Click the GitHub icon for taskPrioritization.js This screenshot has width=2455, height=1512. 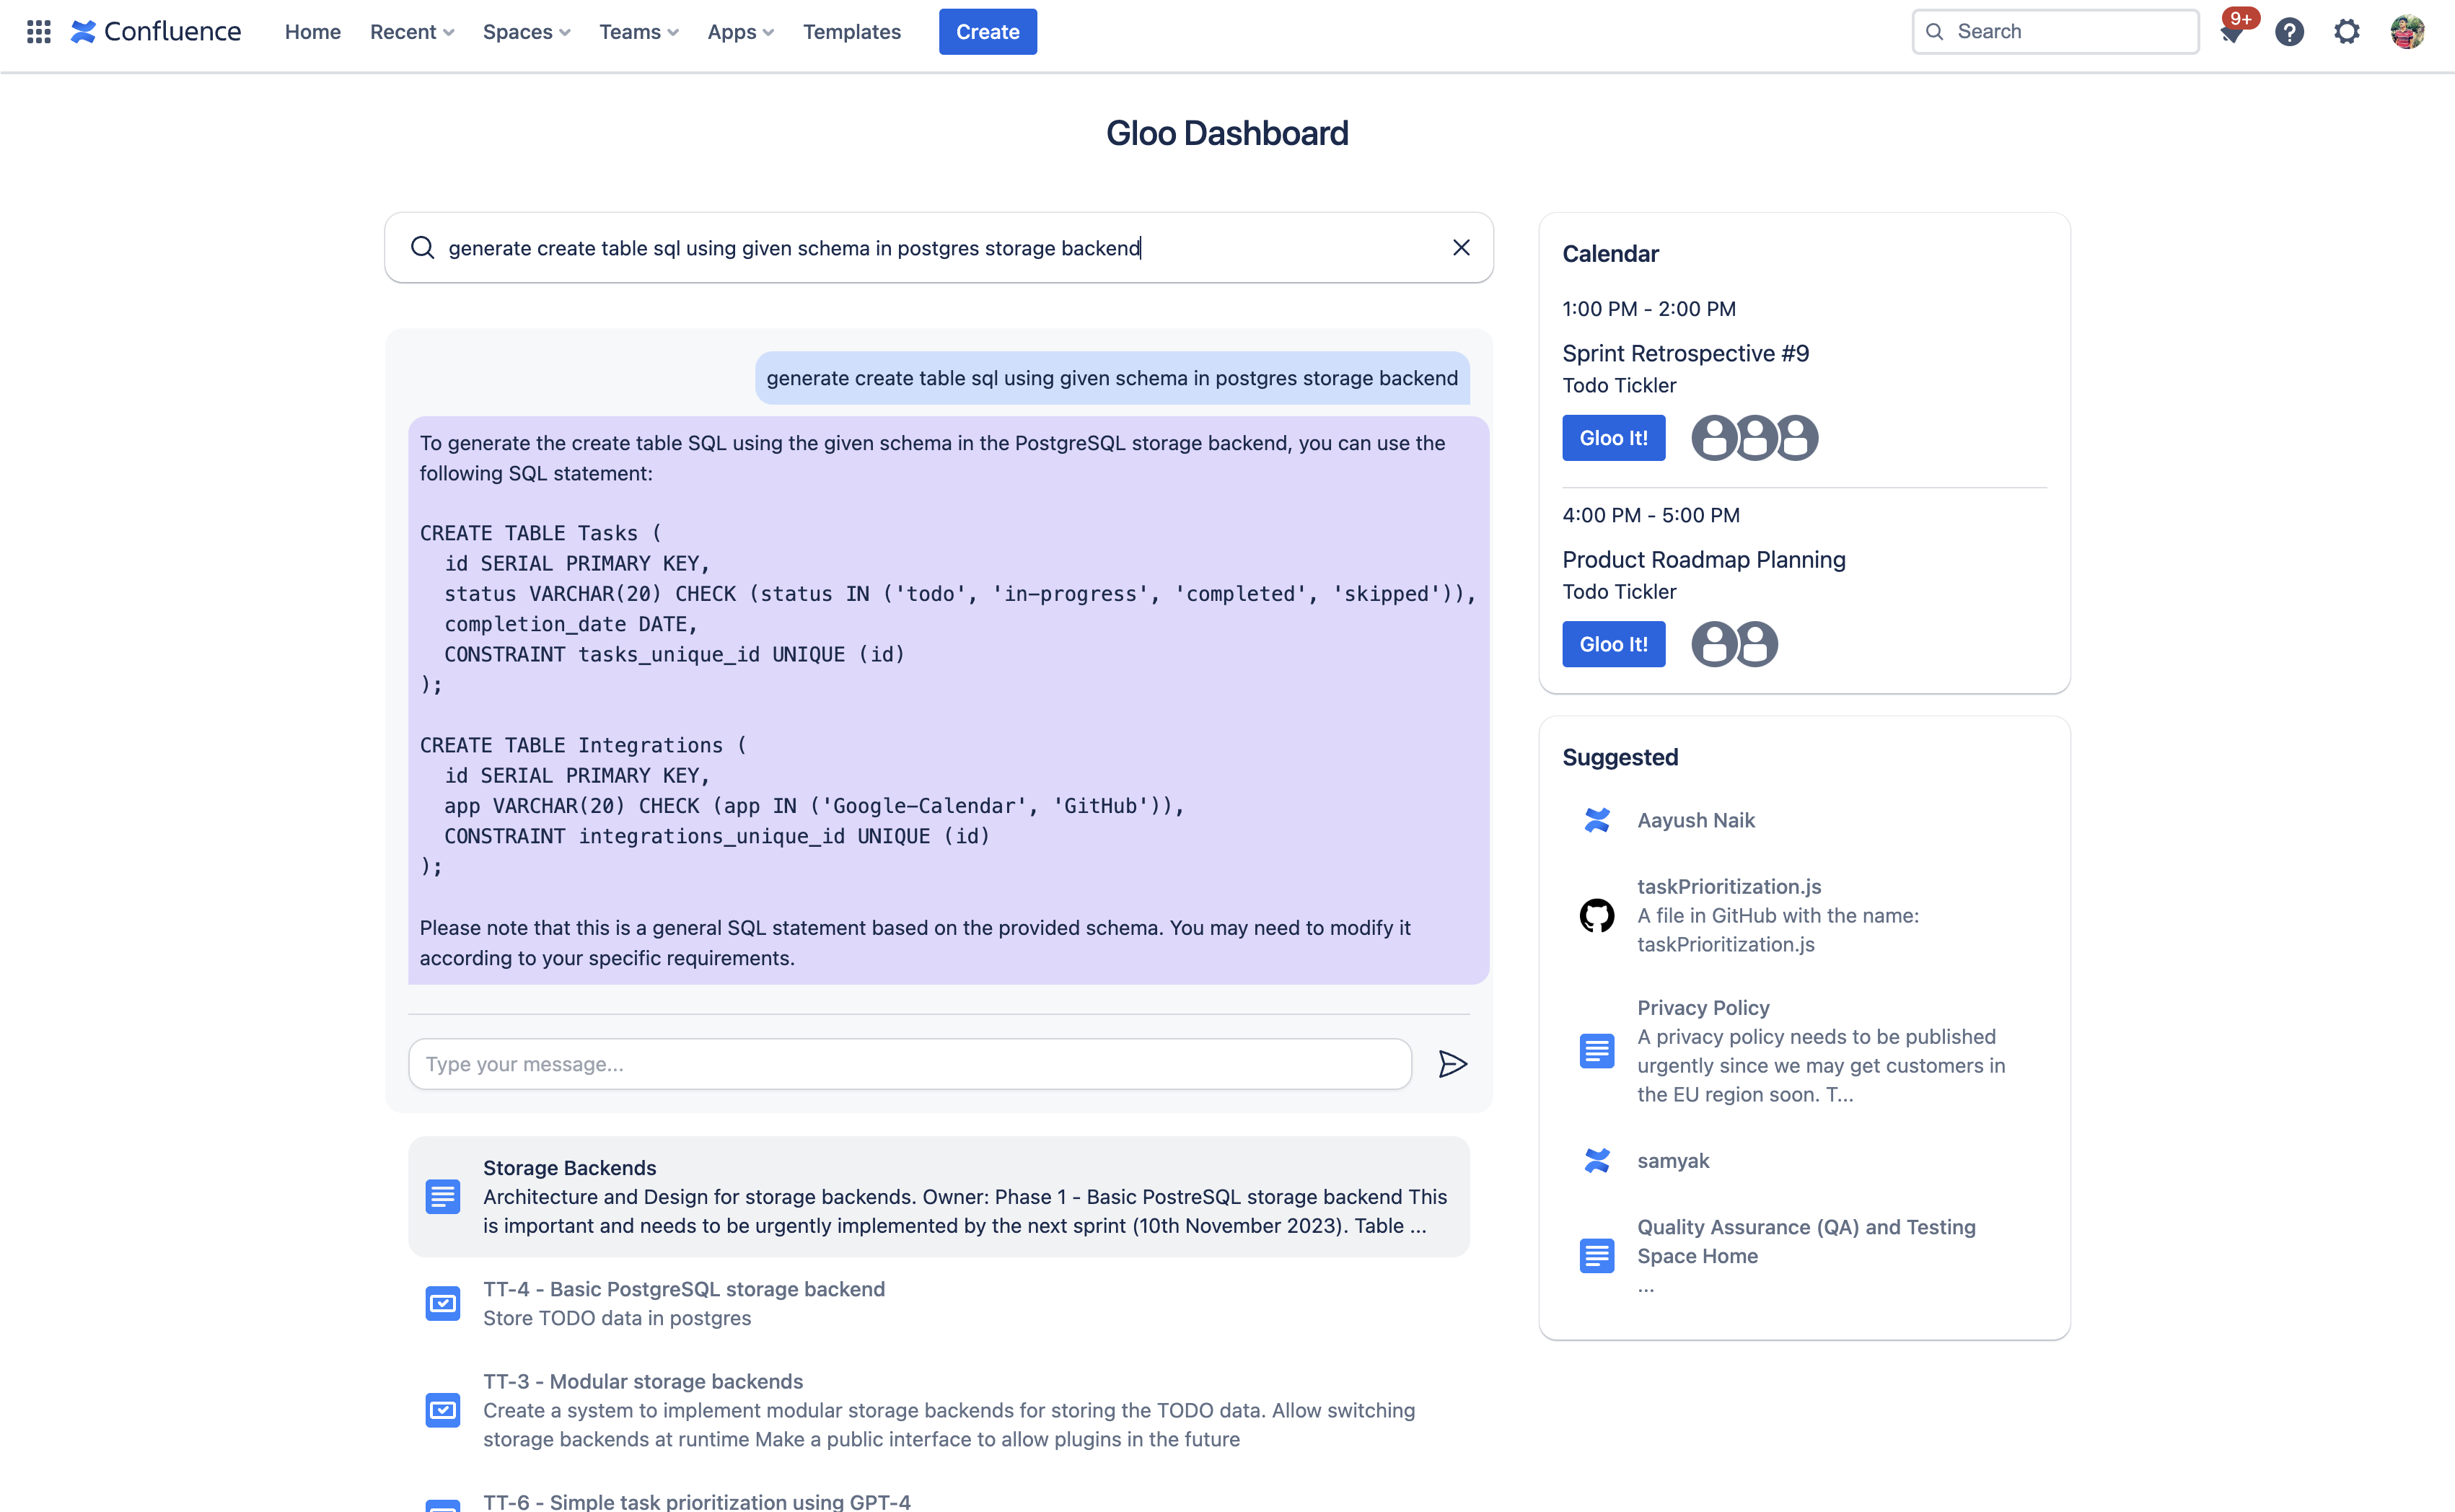[1597, 915]
